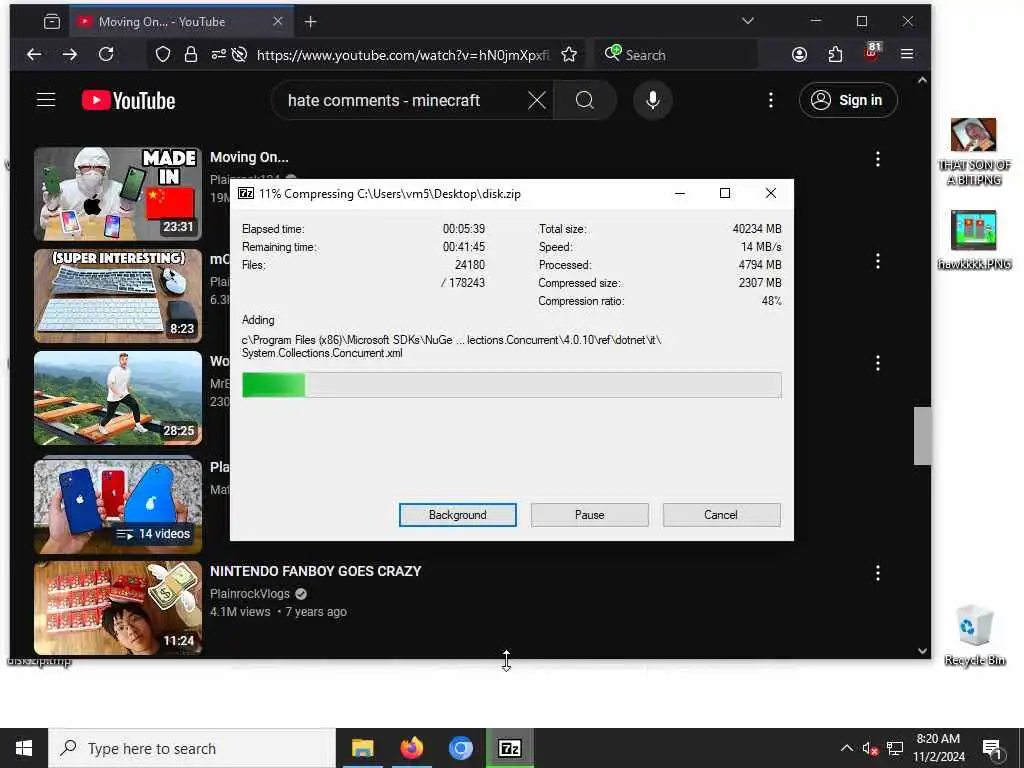Open the YouTube guide hamburger menu
Screen dimensions: 1024x768
[46, 100]
